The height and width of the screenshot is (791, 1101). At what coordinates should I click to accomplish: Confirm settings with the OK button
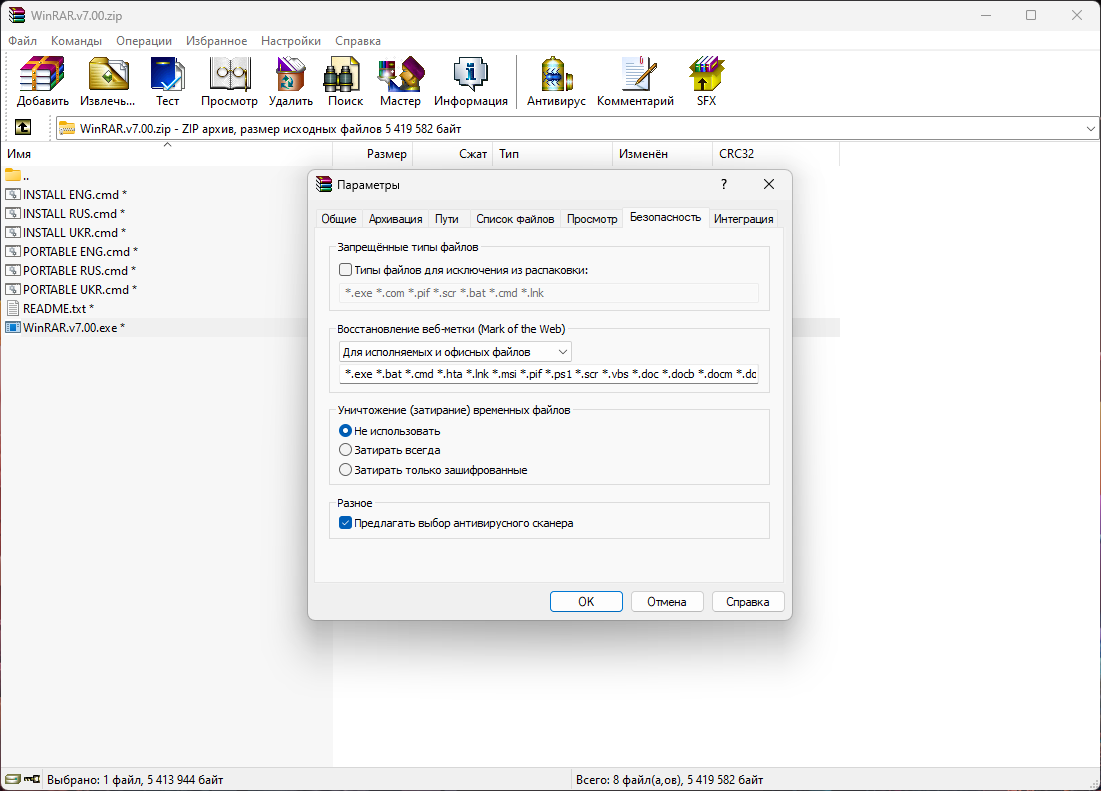[586, 601]
